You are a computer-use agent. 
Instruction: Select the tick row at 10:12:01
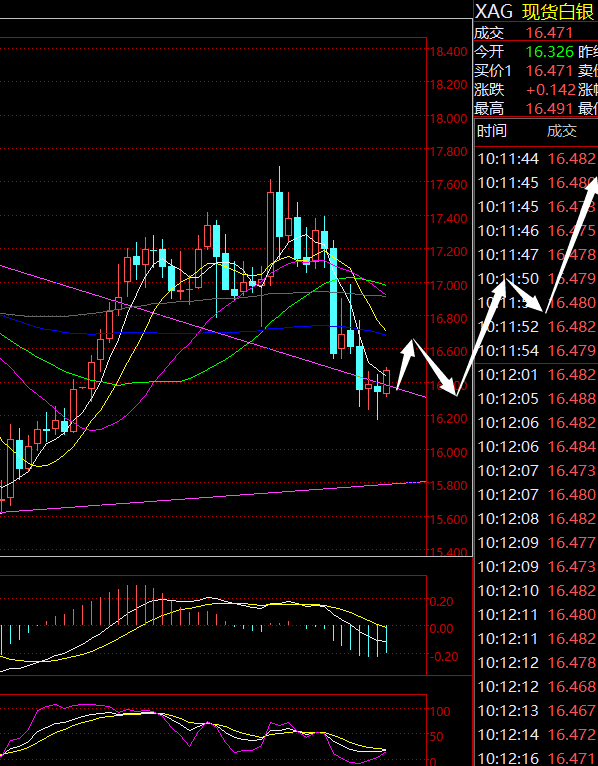(536, 374)
